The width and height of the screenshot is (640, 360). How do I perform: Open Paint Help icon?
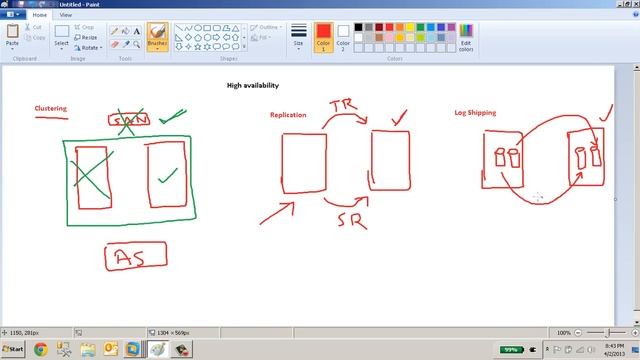click(636, 14)
